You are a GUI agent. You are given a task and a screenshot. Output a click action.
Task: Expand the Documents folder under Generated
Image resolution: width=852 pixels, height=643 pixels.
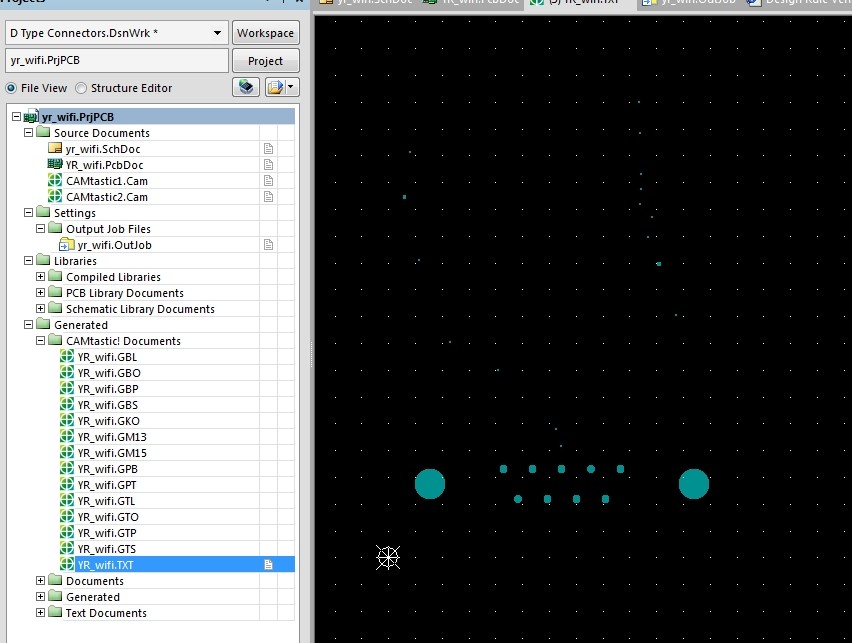40,580
